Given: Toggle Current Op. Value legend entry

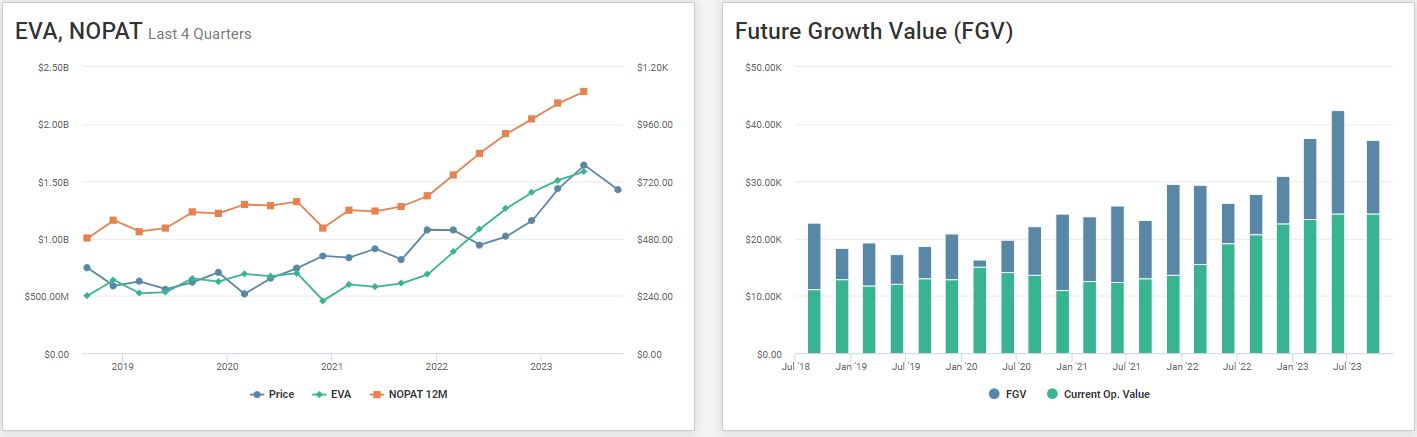Looking at the screenshot, I should (1098, 394).
